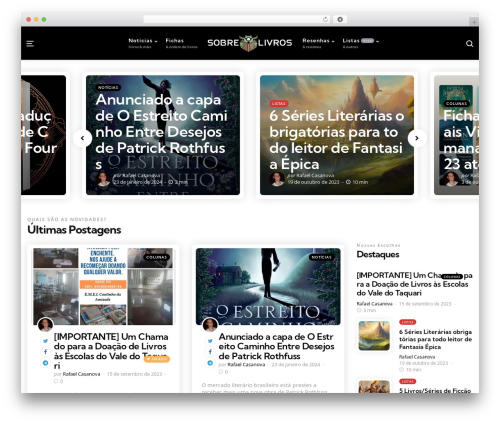This screenshot has width=500, height=423.
Task: Click the author avatar on Doação de Livros card
Action: pyautogui.click(x=45, y=324)
